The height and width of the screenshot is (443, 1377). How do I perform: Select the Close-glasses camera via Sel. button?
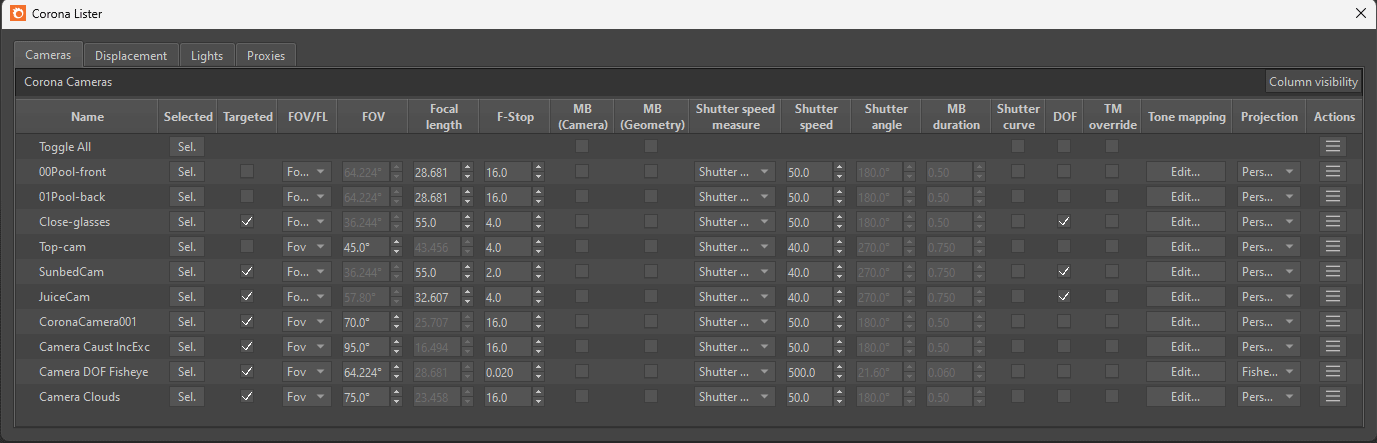187,222
